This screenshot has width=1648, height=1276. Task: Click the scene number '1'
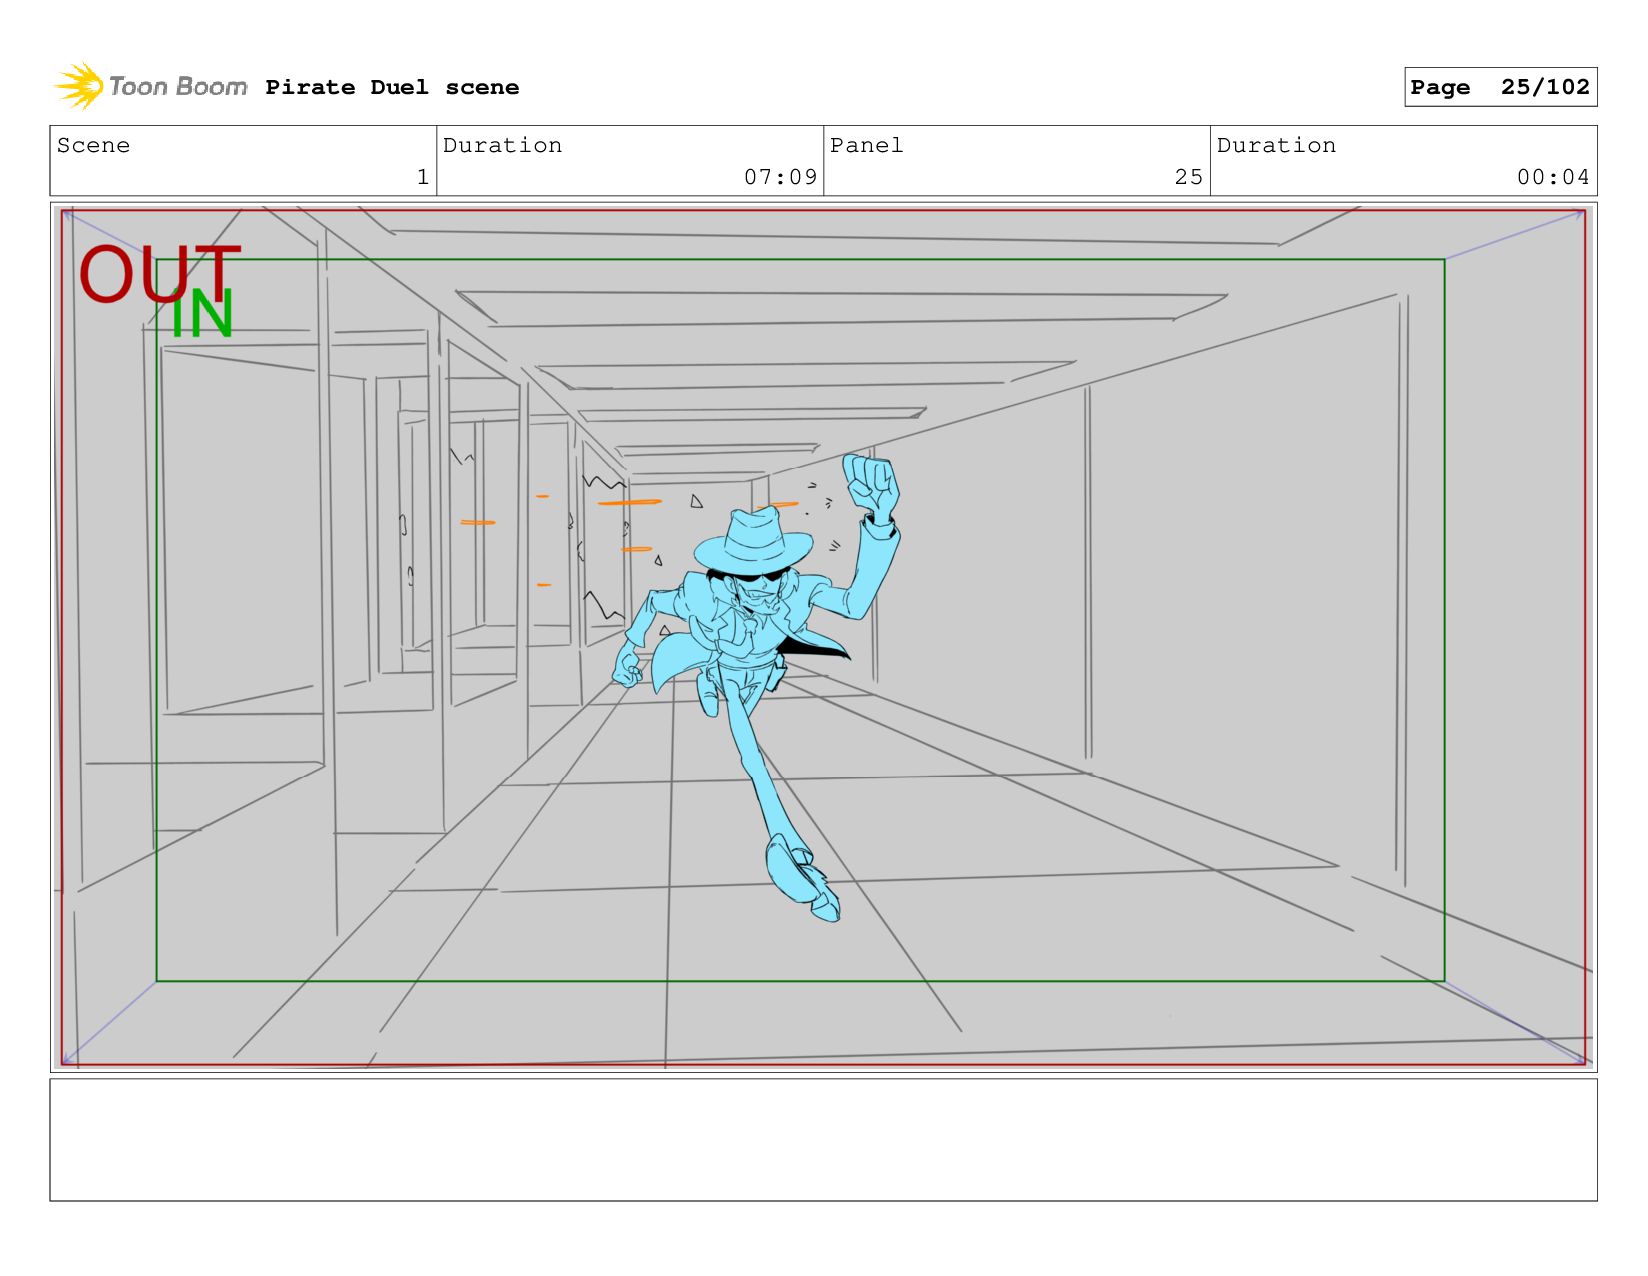click(423, 177)
